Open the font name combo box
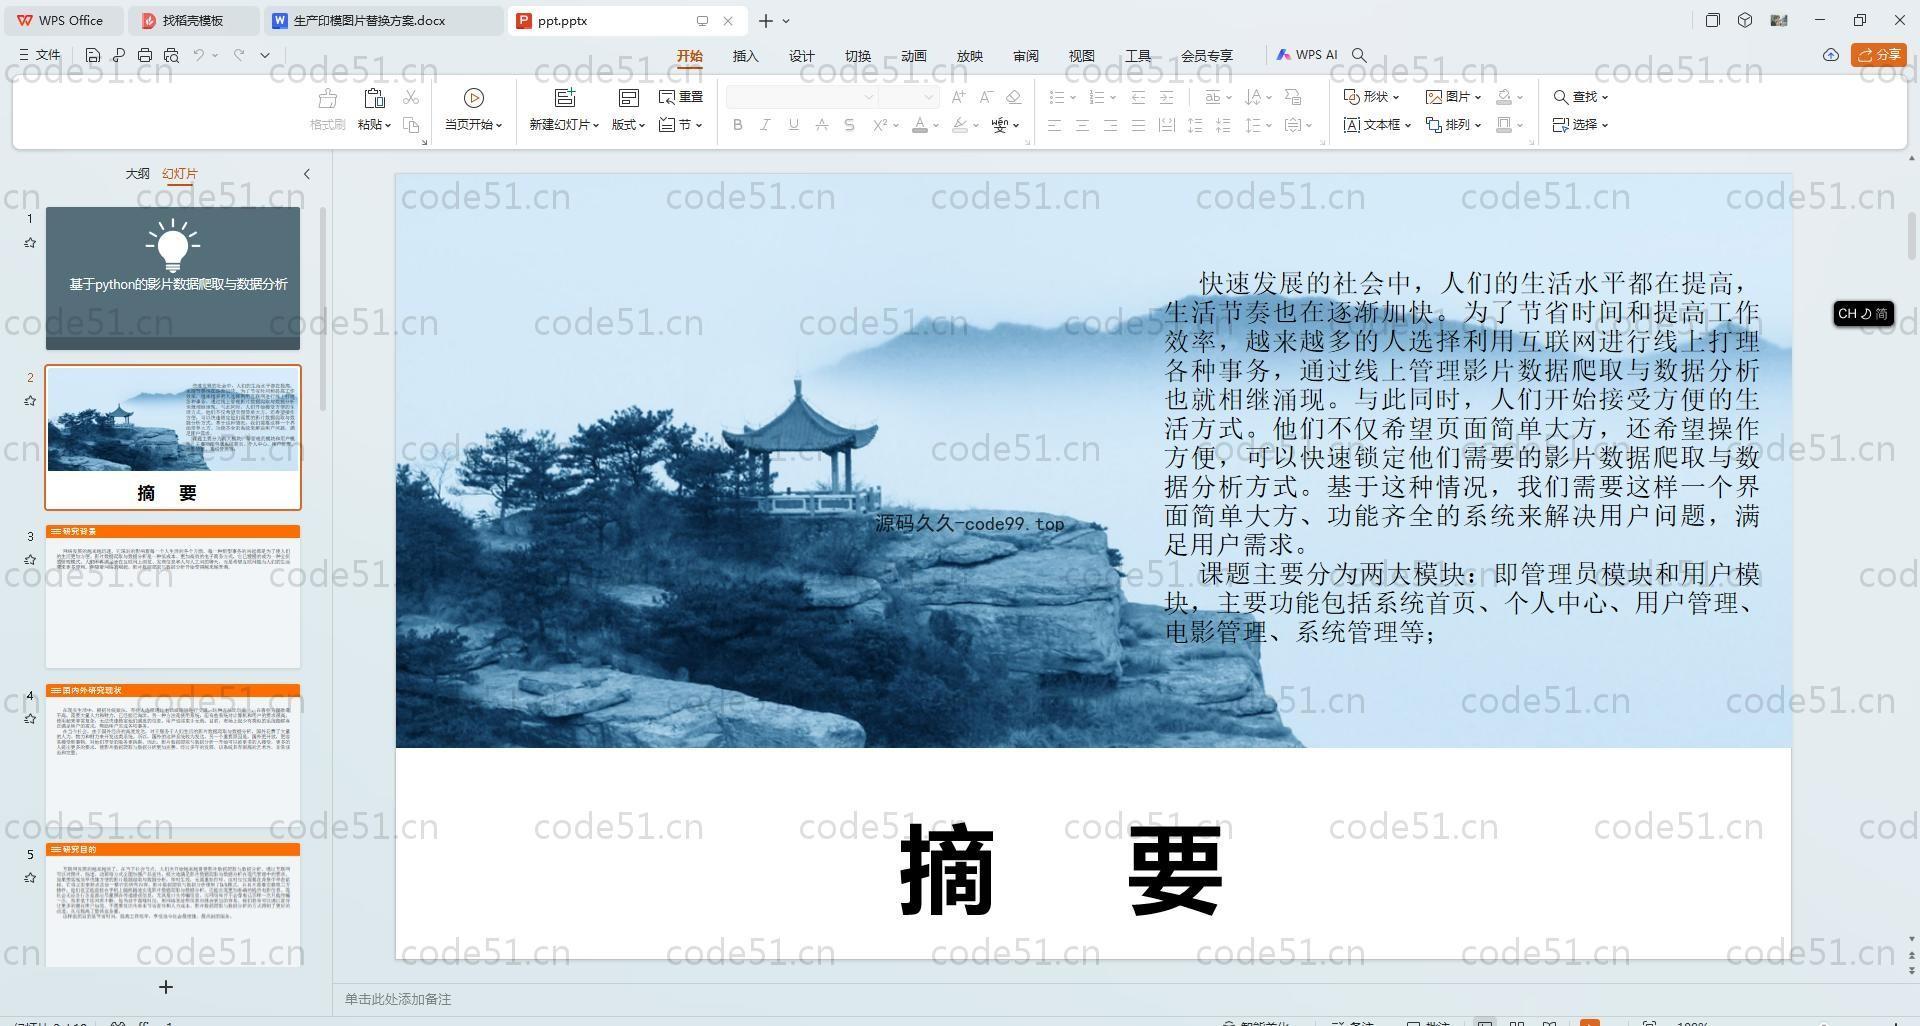Viewport: 1920px width, 1026px height. point(802,97)
